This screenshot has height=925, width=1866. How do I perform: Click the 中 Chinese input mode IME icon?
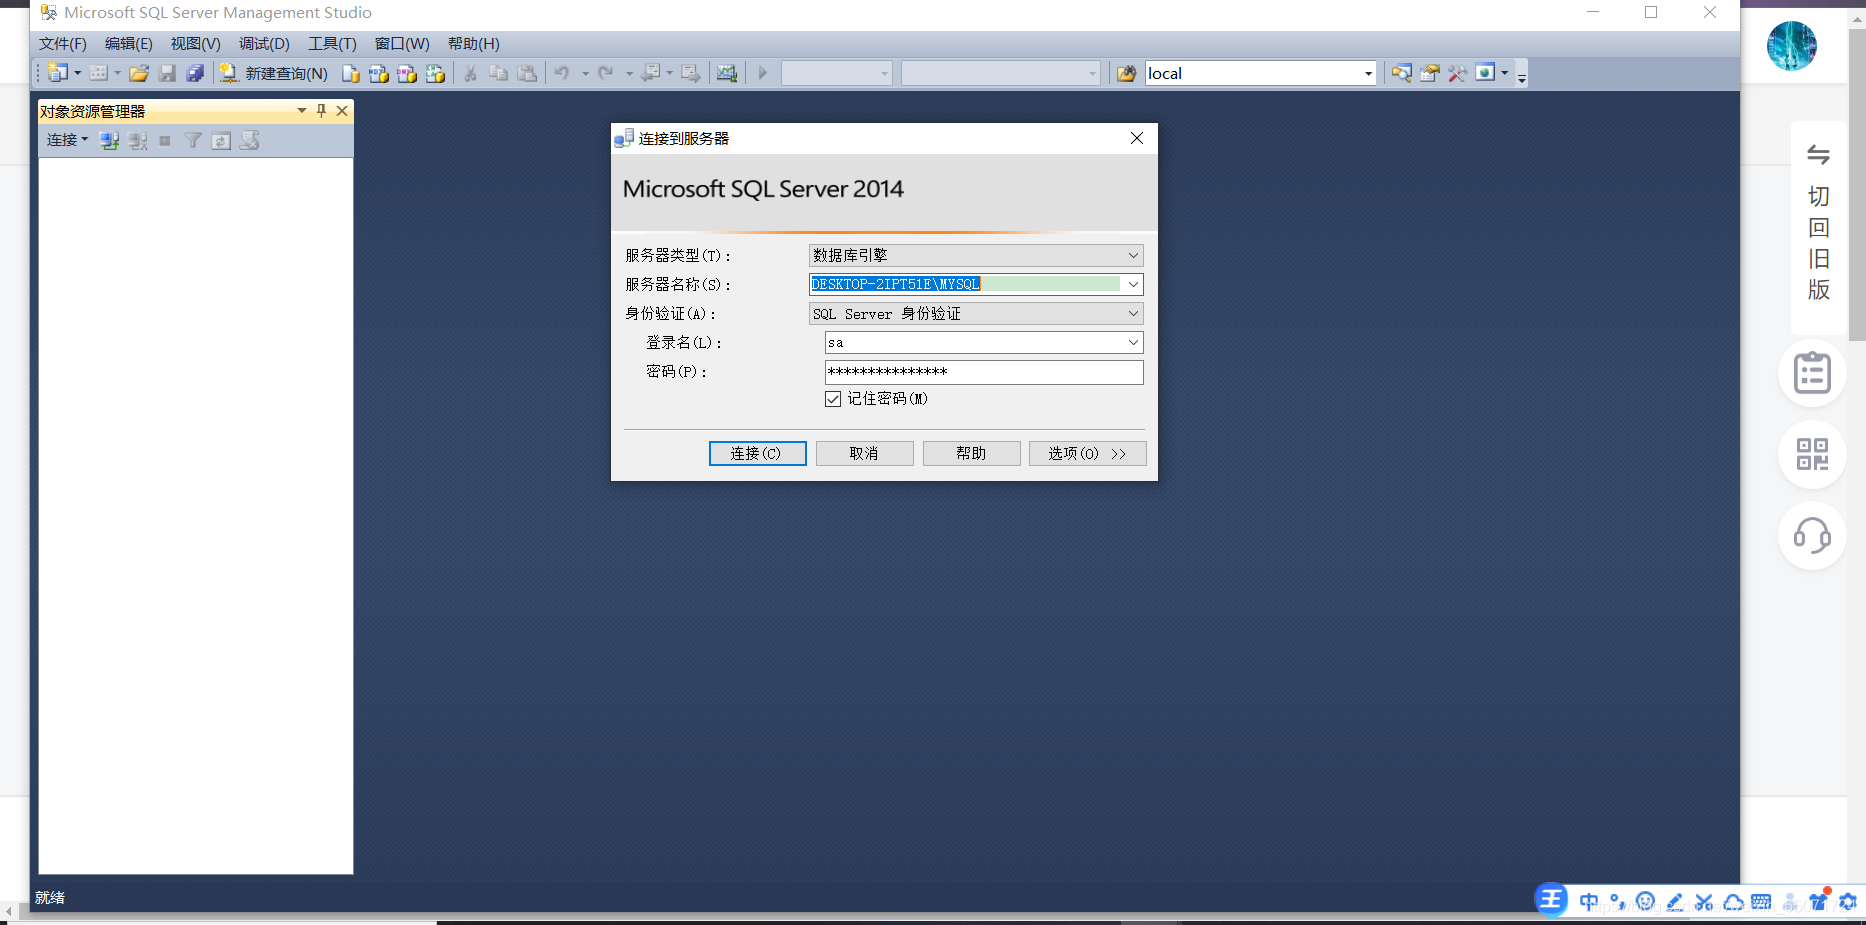(1588, 902)
